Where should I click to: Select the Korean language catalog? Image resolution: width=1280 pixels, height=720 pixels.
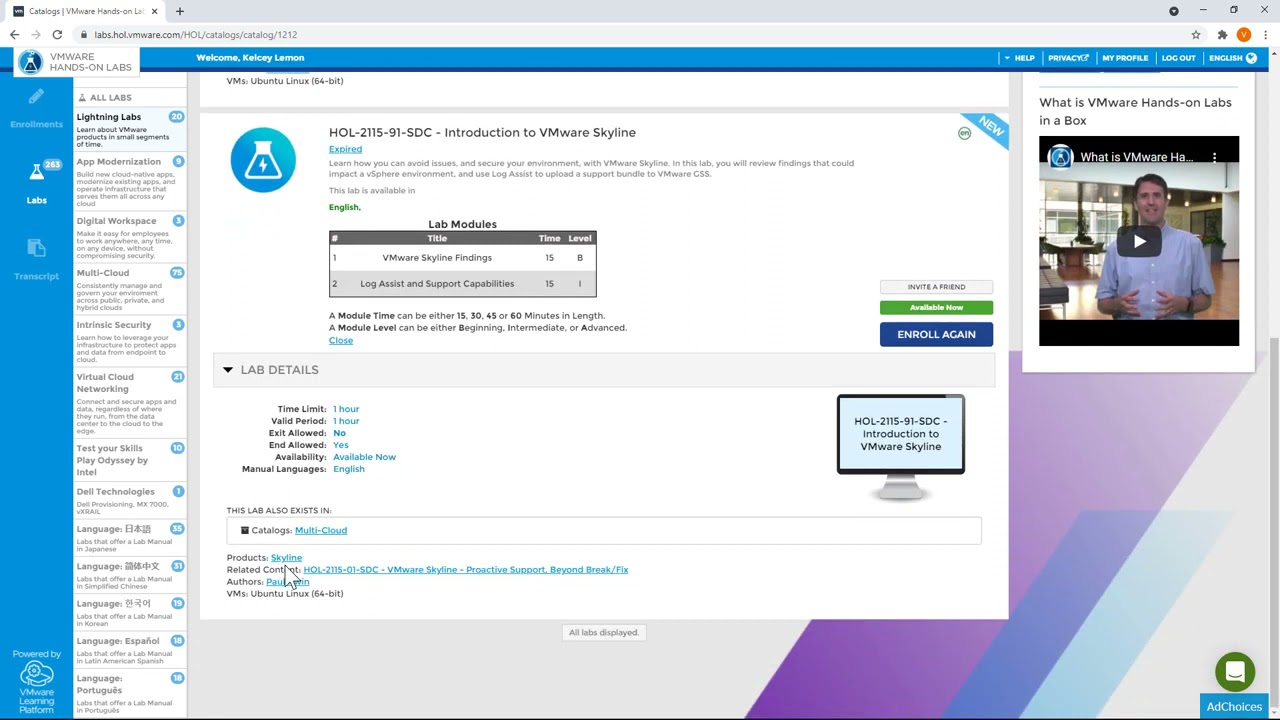click(x=130, y=612)
